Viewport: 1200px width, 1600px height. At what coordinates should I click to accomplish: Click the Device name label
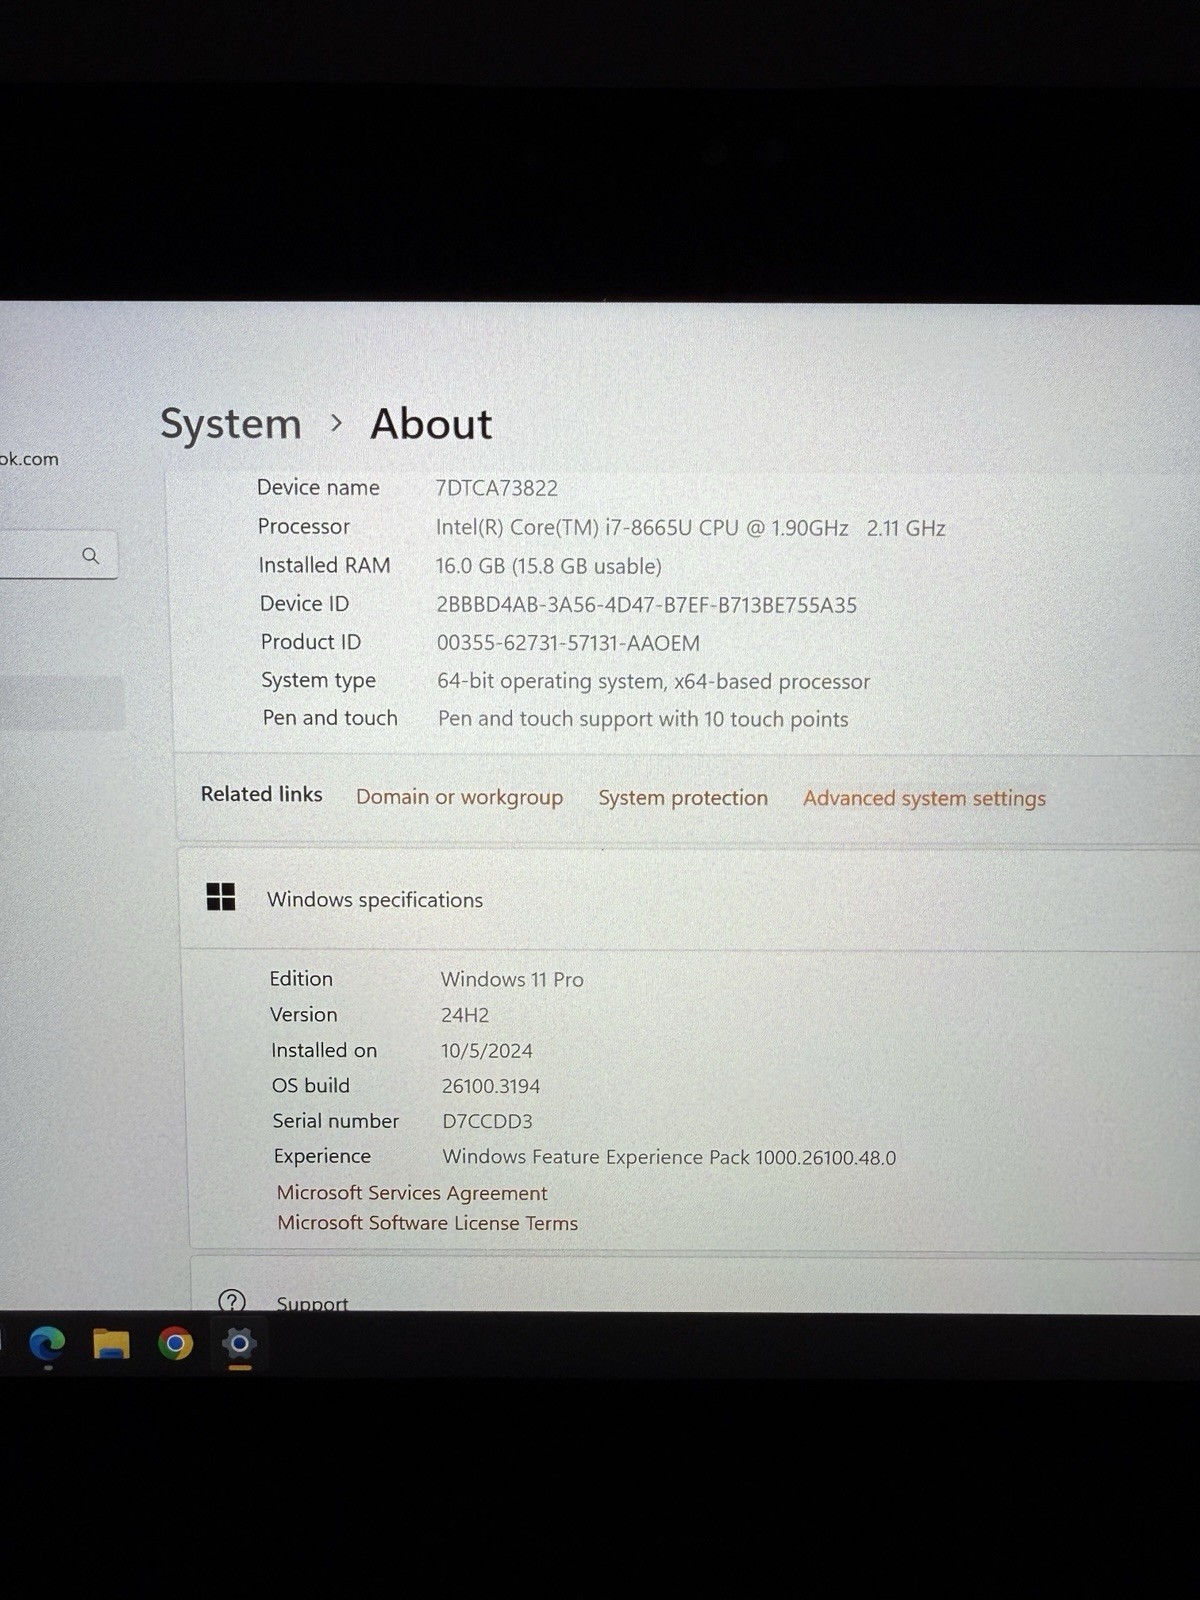318,487
